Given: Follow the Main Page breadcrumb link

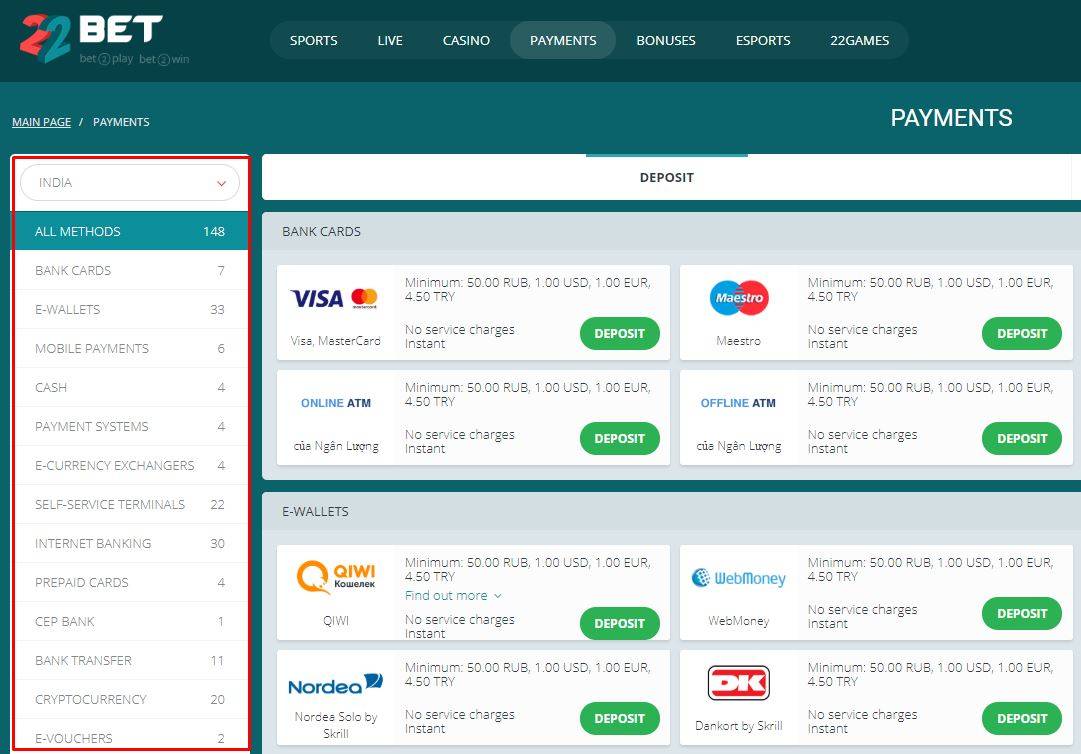Looking at the screenshot, I should pos(41,122).
